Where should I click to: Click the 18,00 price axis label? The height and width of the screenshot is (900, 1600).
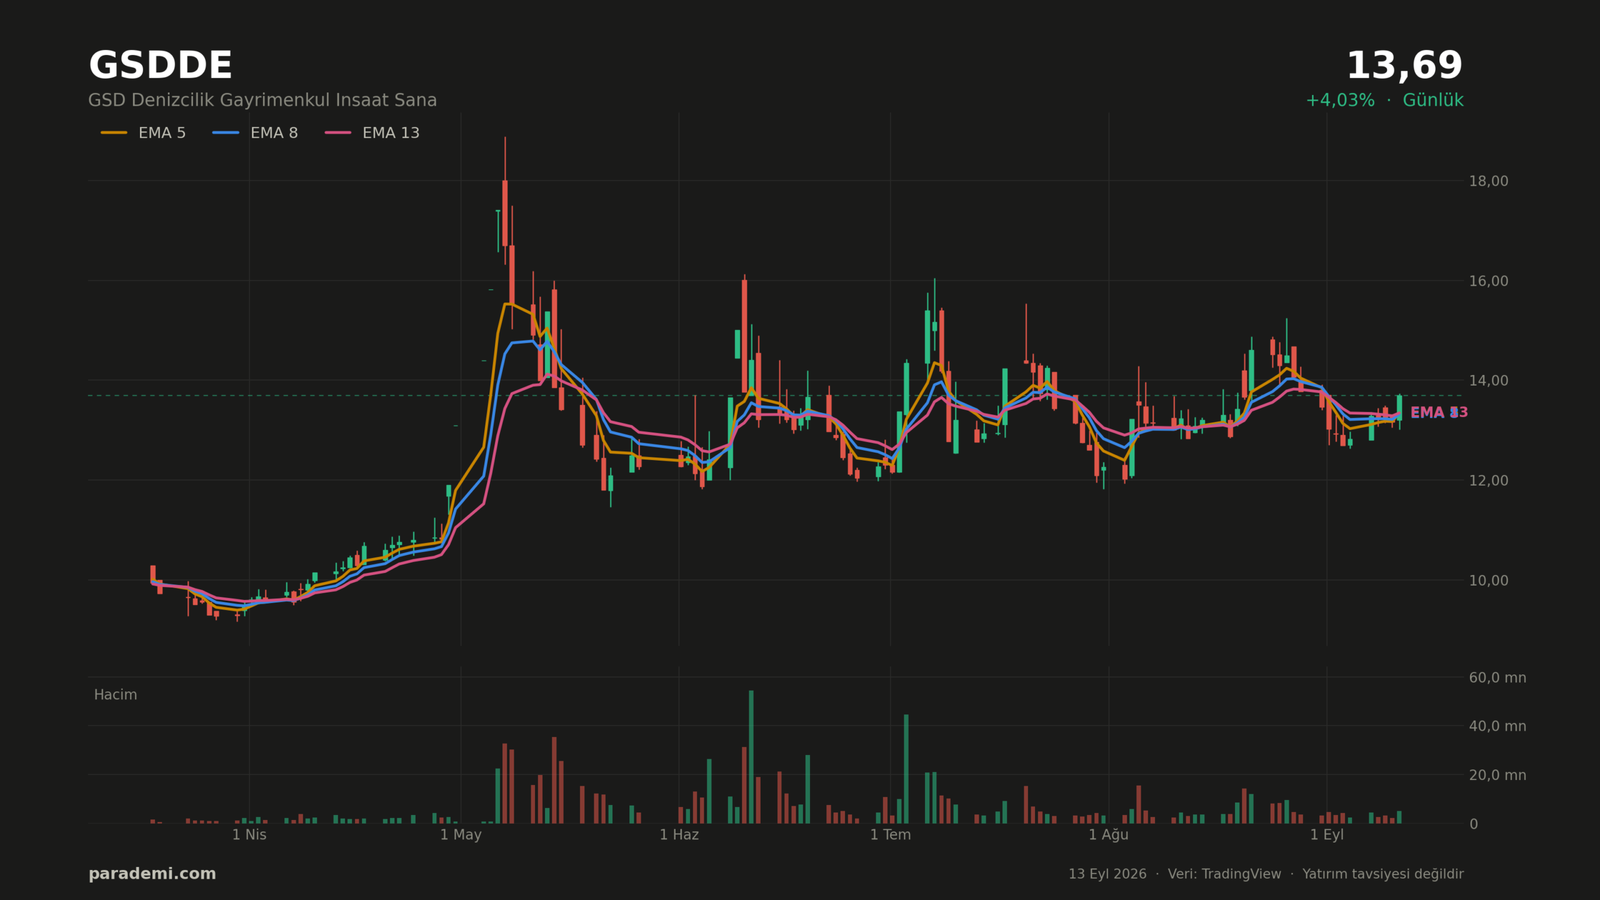pyautogui.click(x=1488, y=181)
